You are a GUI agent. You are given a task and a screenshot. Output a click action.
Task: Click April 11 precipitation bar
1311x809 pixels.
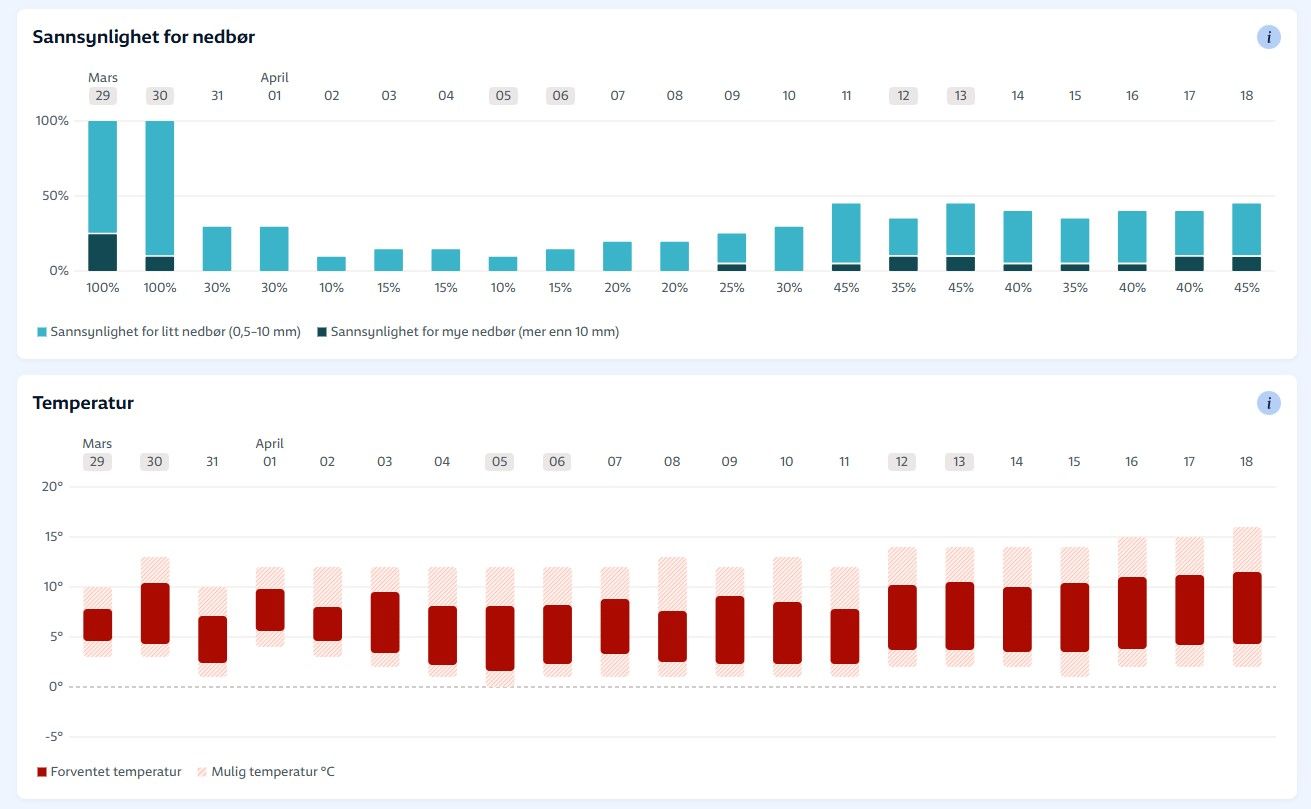click(846, 235)
